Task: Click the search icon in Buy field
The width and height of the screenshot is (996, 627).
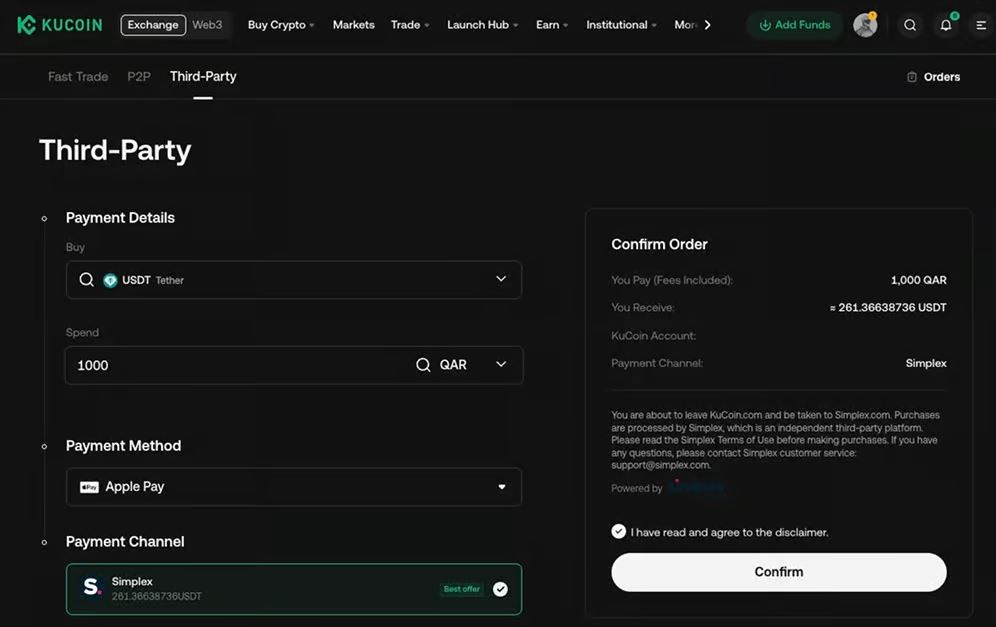Action: pyautogui.click(x=86, y=280)
